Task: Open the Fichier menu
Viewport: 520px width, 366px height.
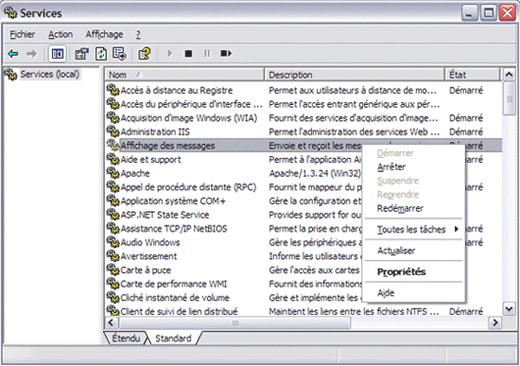Action: tap(22, 34)
